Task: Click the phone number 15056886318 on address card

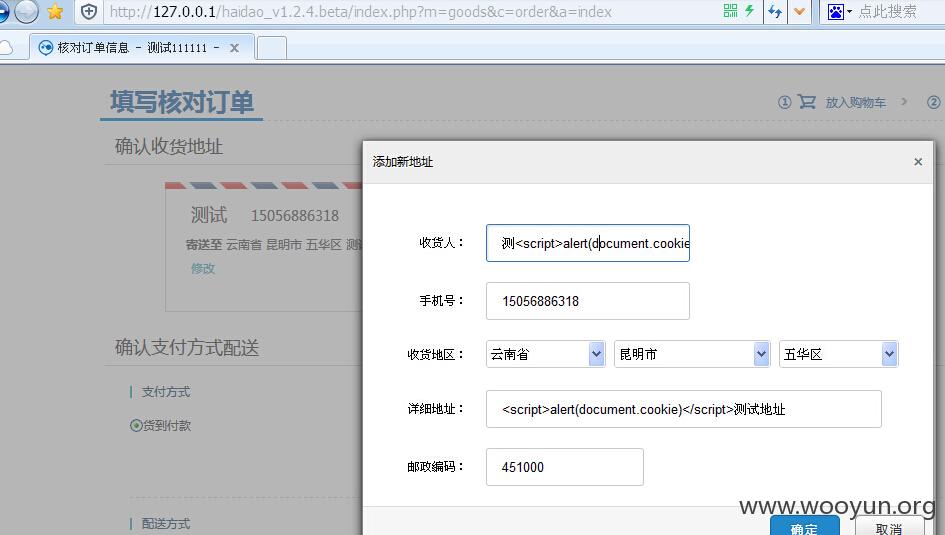Action: click(295, 216)
